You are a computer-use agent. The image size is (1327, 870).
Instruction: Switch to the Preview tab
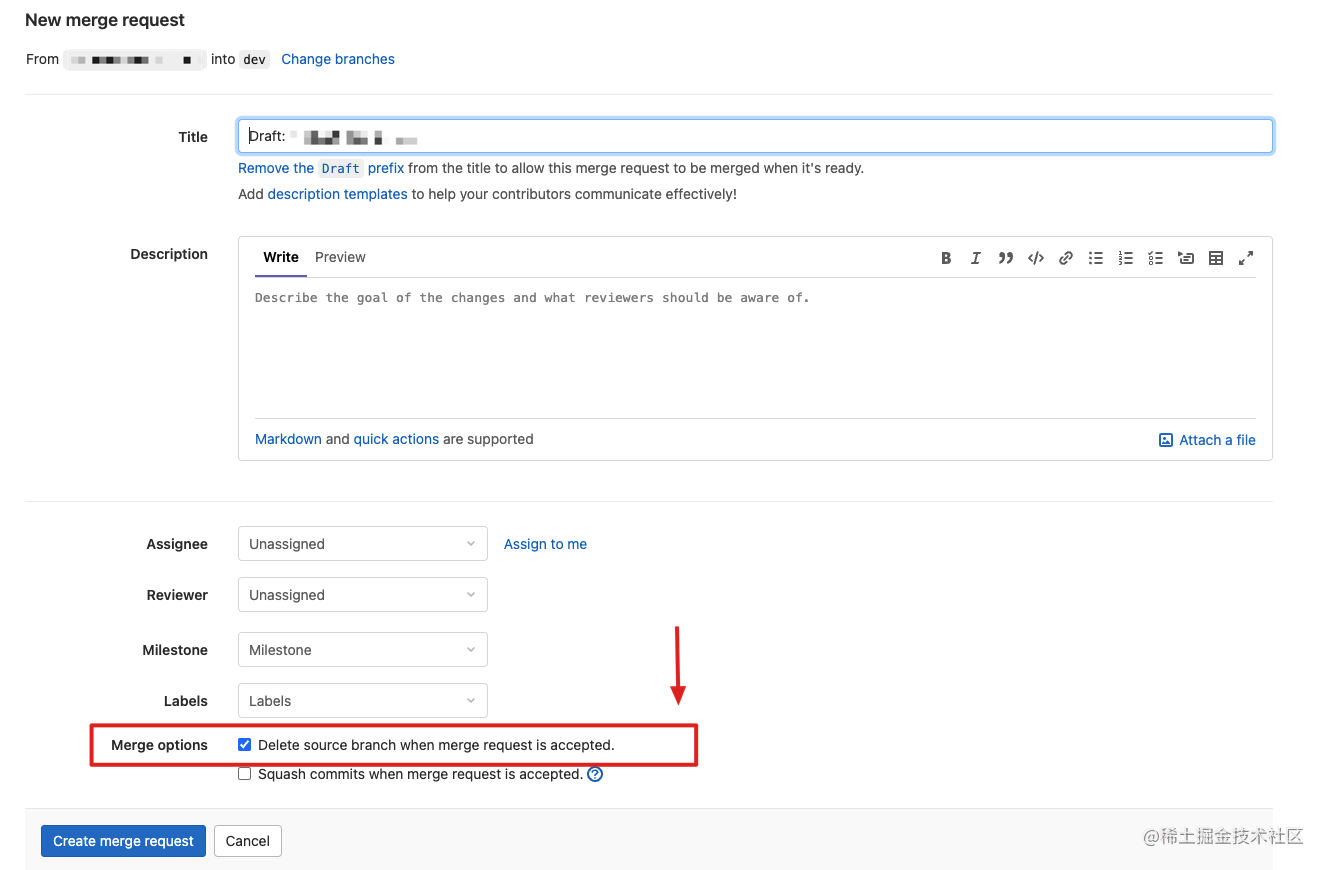coord(340,257)
